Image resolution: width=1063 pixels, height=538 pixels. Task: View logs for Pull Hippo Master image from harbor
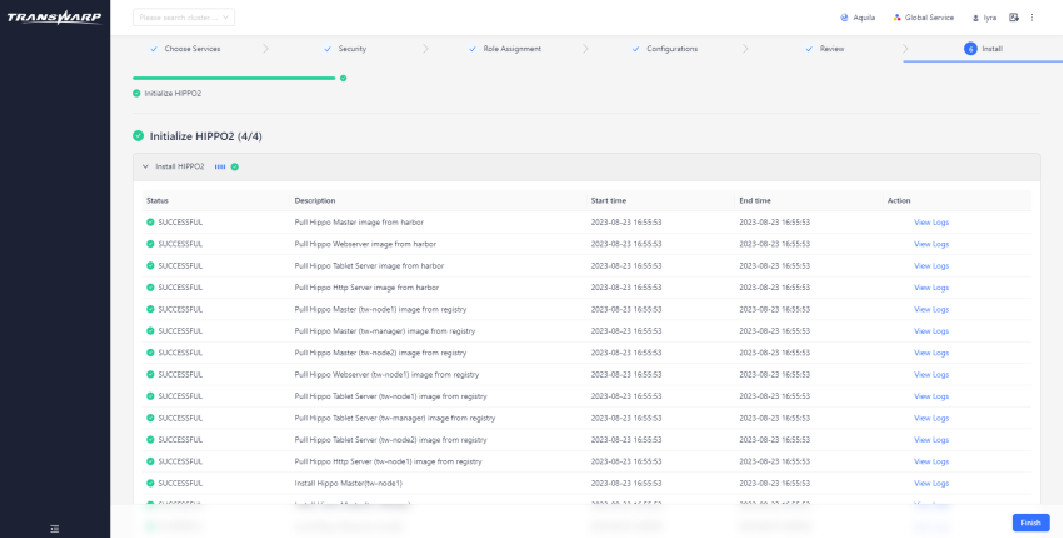click(x=931, y=222)
